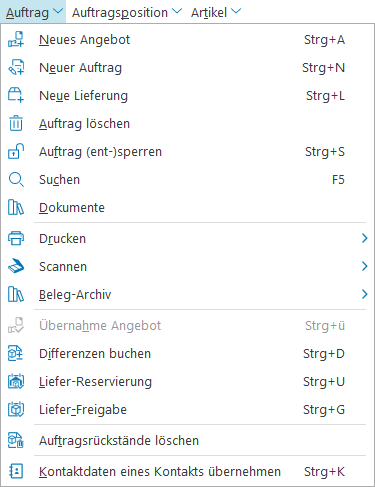Click the Liefer-Reservierung icon
Viewport: 375px width, 487px height.
tap(16, 381)
